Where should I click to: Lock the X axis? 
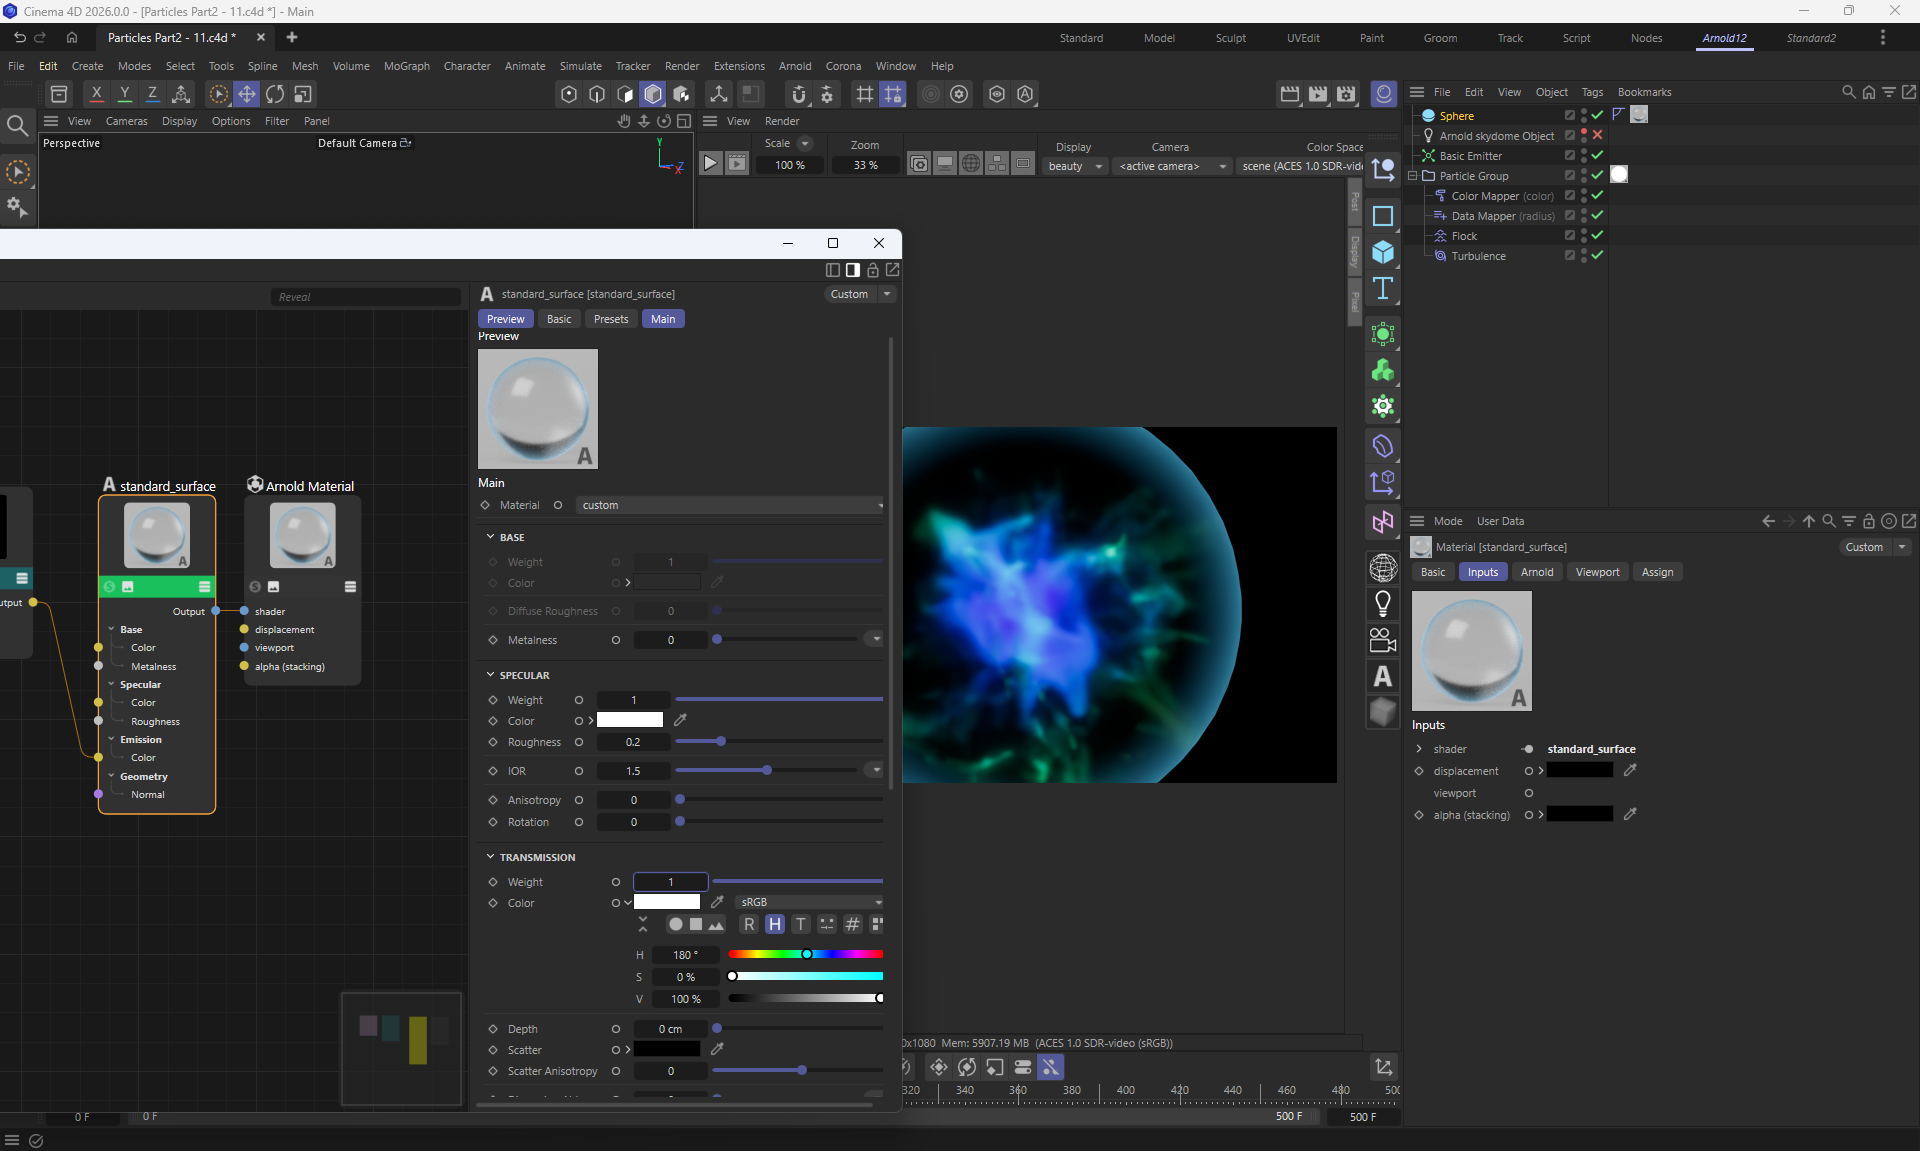click(96, 94)
